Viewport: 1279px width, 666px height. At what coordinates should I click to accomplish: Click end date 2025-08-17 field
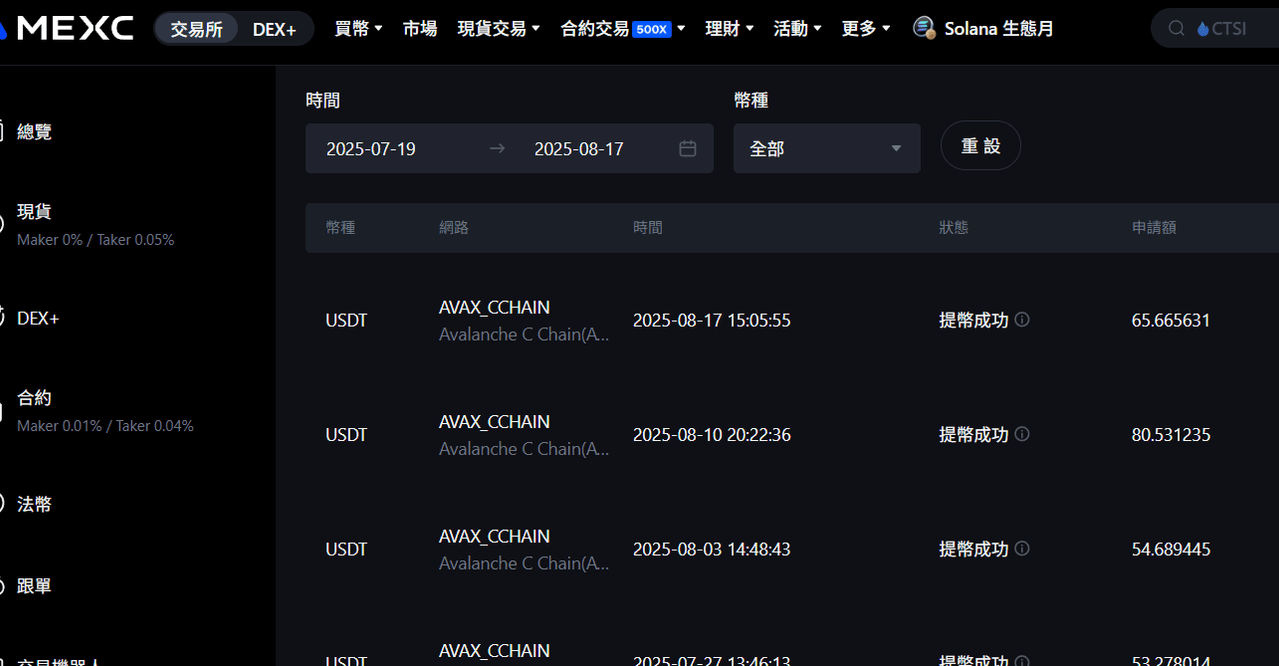(x=579, y=149)
